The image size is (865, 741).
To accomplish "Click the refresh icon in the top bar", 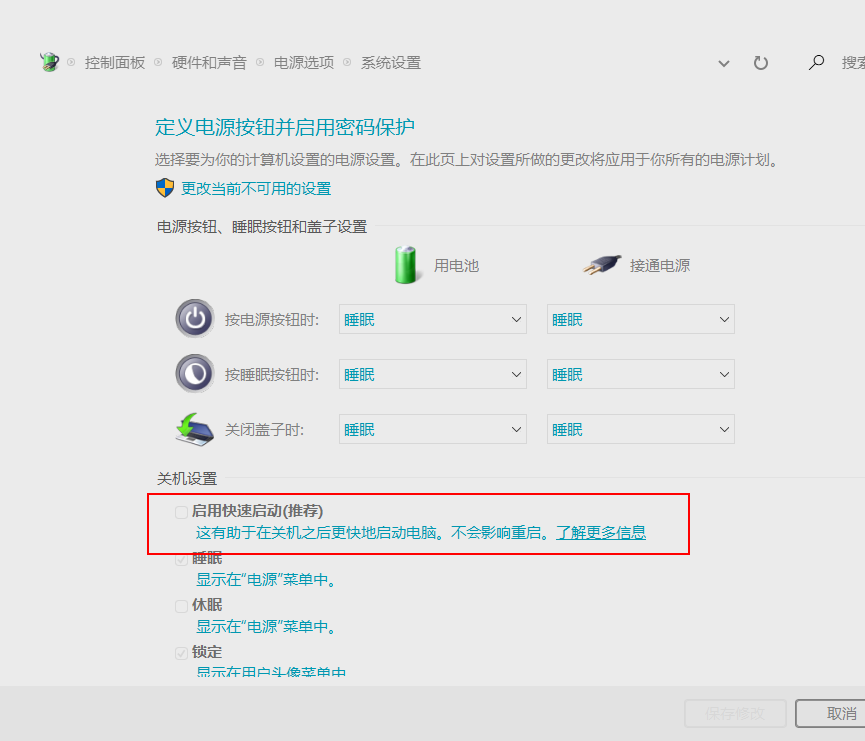I will point(761,62).
